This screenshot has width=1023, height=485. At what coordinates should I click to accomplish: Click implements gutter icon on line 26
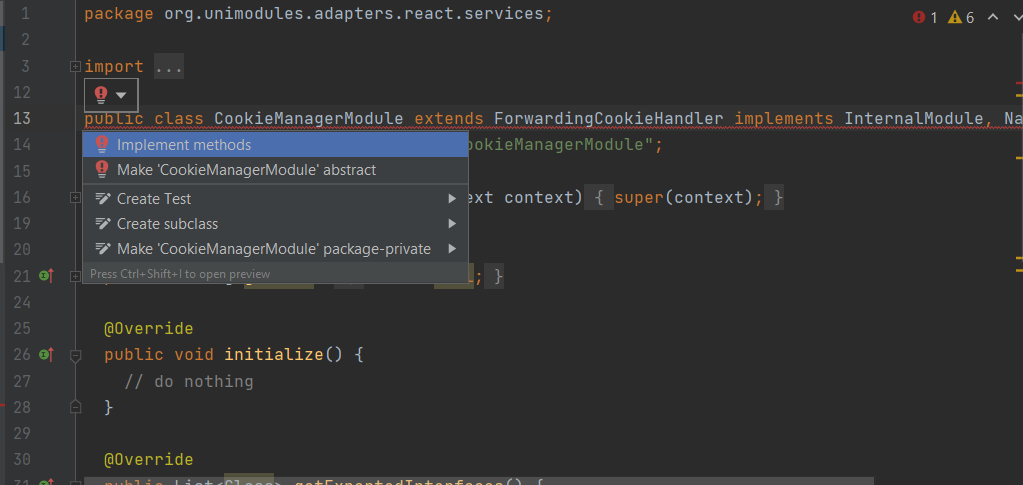(x=46, y=354)
